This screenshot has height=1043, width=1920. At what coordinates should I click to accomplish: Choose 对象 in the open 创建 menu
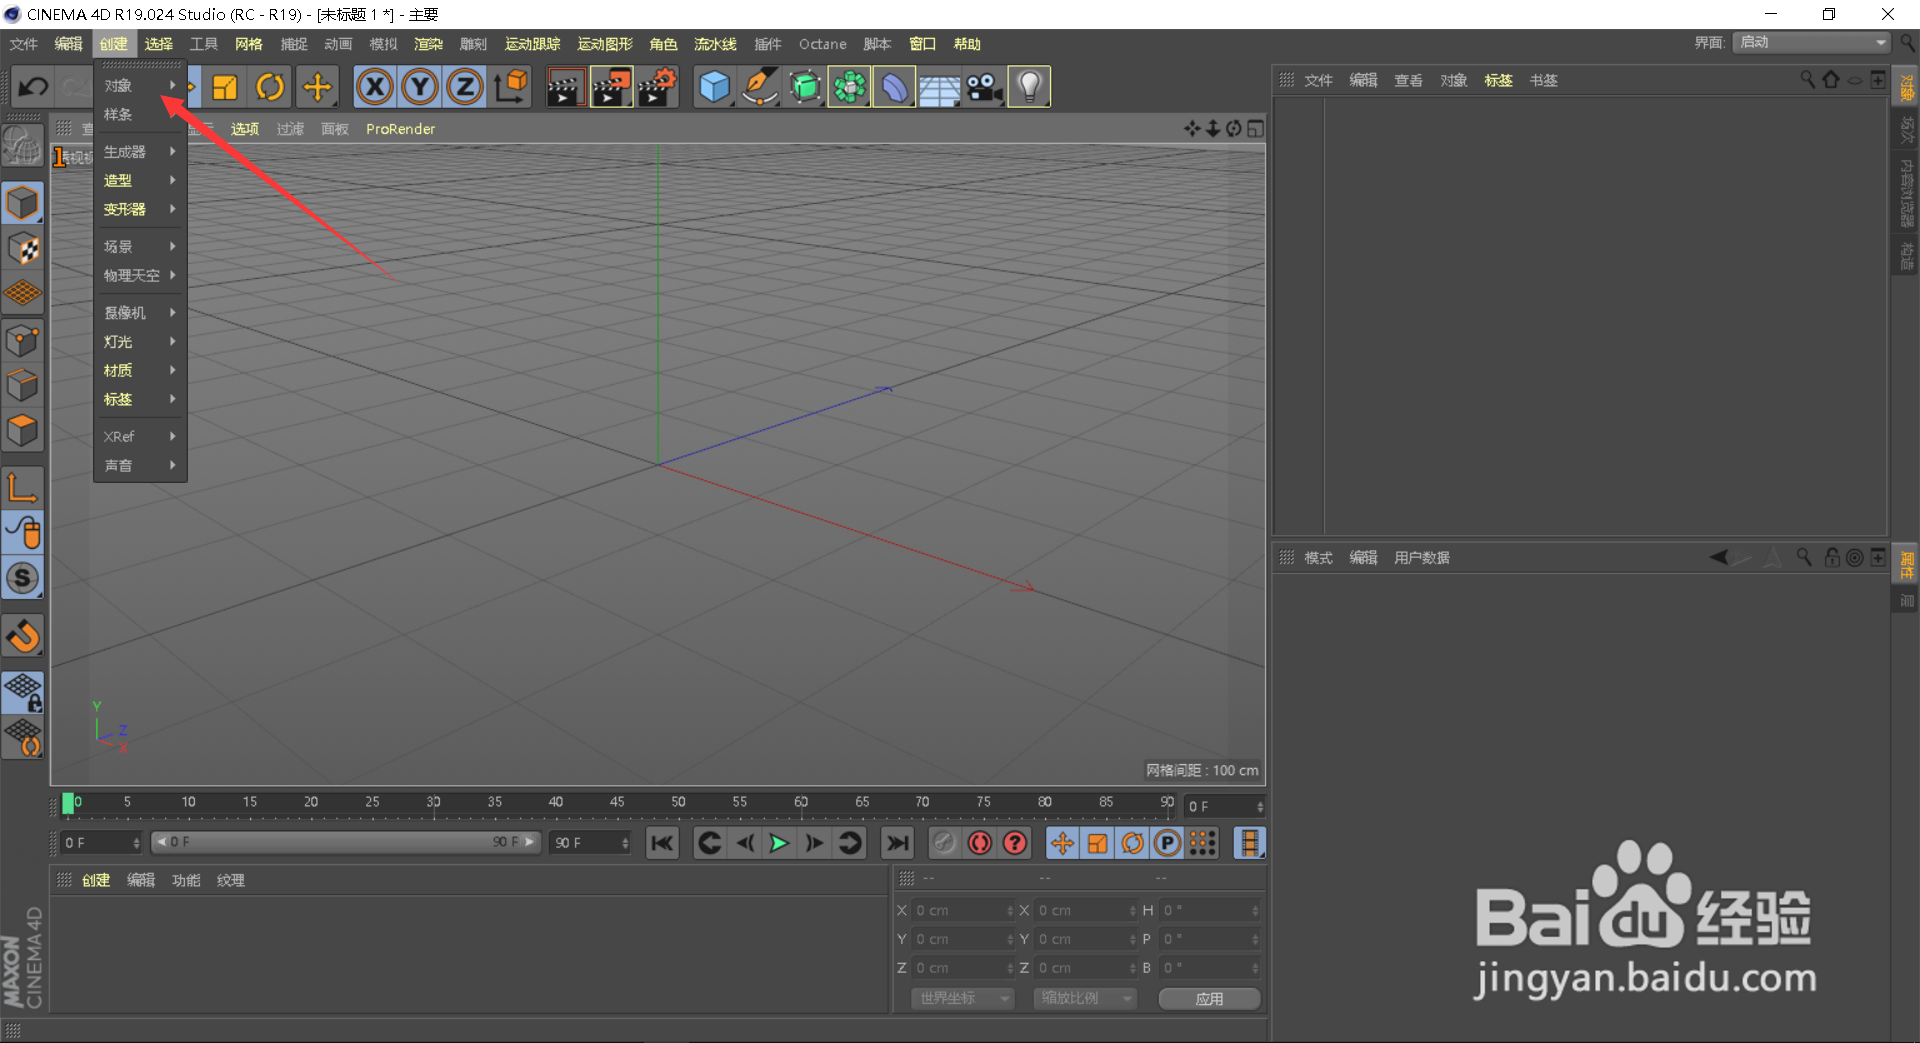[140, 86]
